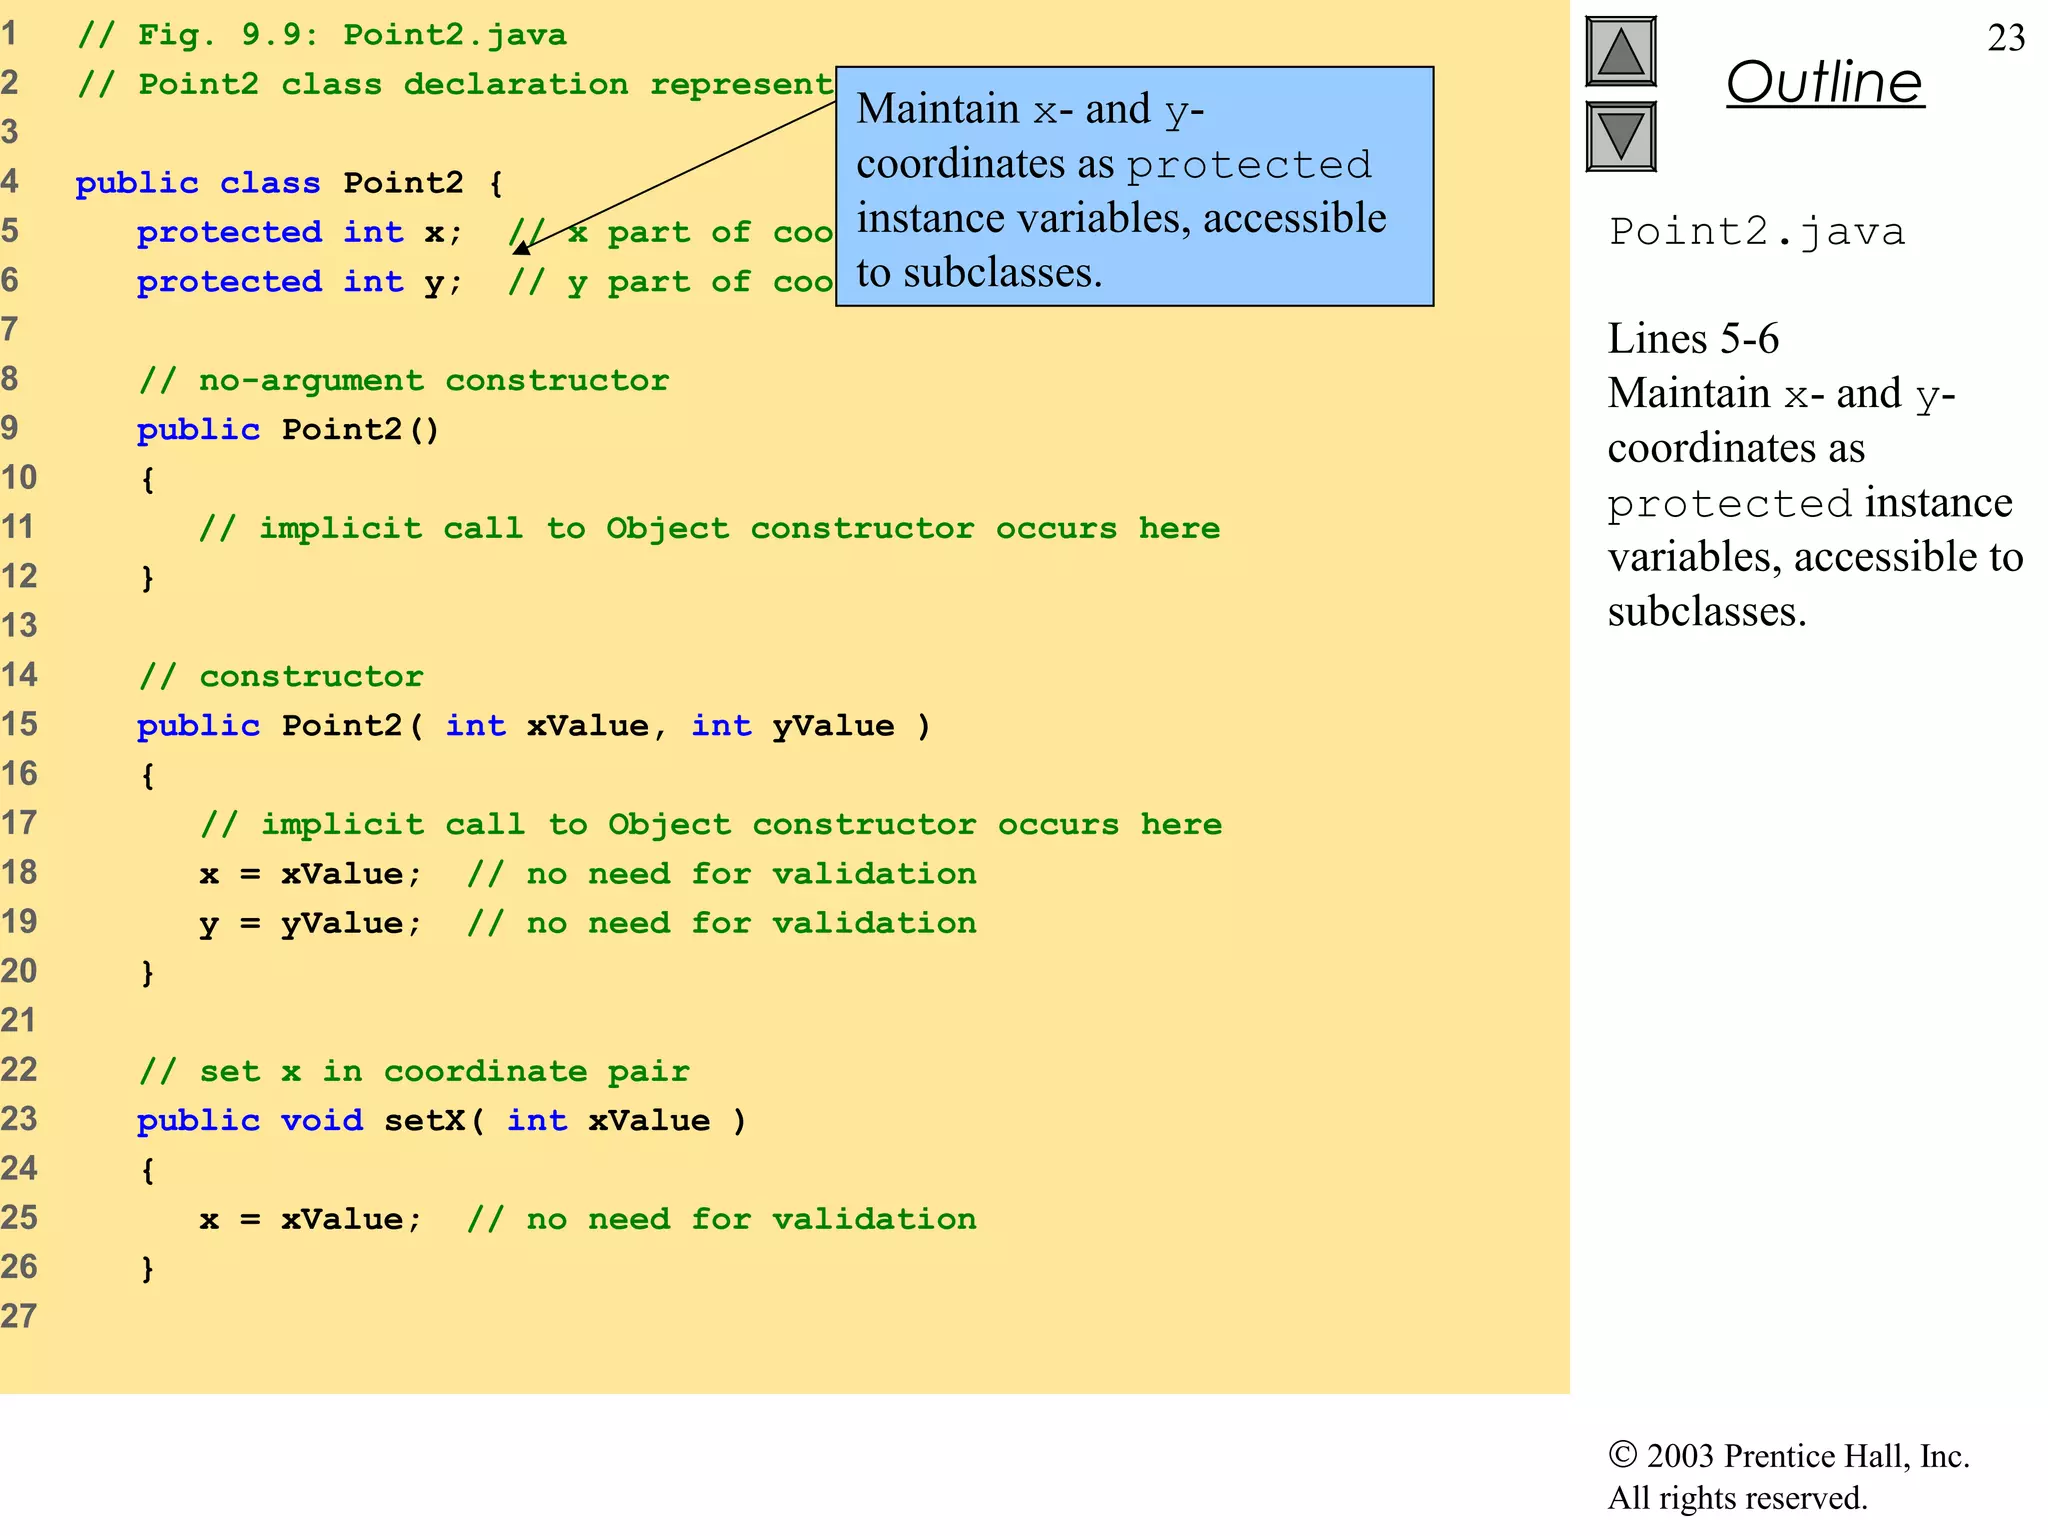The height and width of the screenshot is (1536, 2048).
Task: Click the Fig. 9.9 header comment
Action: (322, 35)
